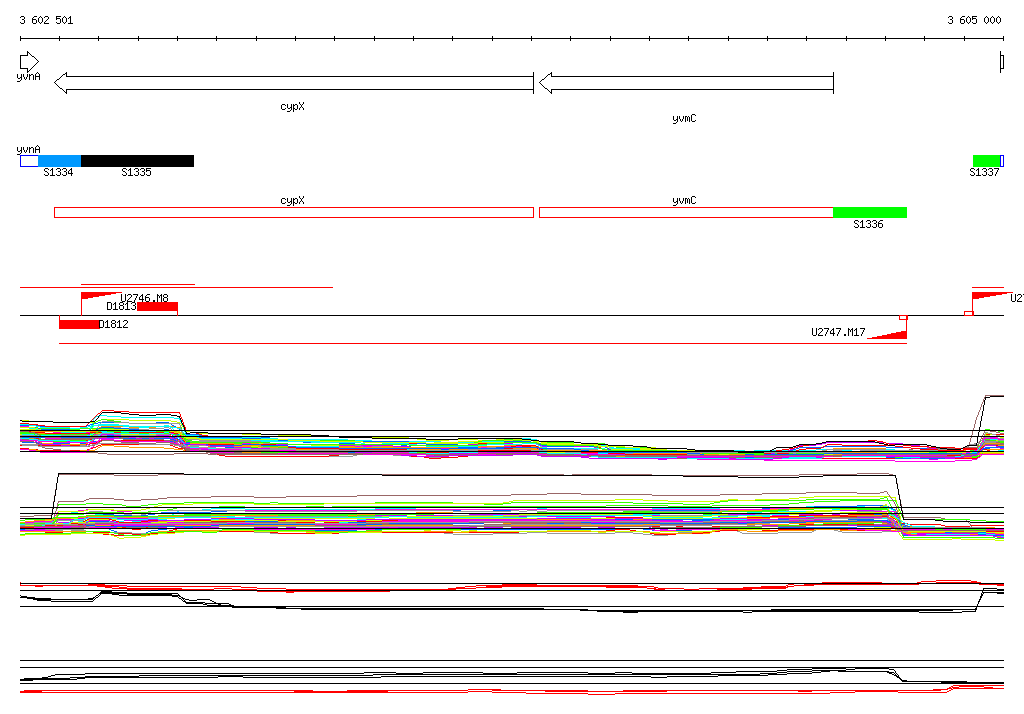Click the black S1335 segment bar
The height and width of the screenshot is (714, 1024).
[137, 161]
